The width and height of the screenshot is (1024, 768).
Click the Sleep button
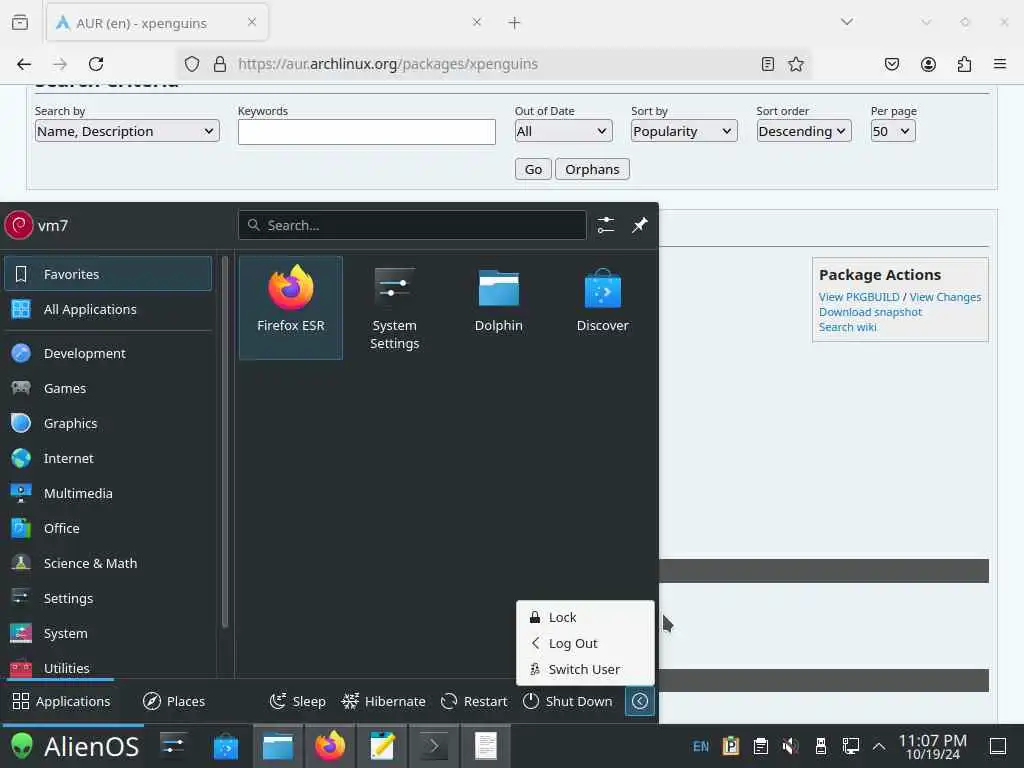point(297,701)
